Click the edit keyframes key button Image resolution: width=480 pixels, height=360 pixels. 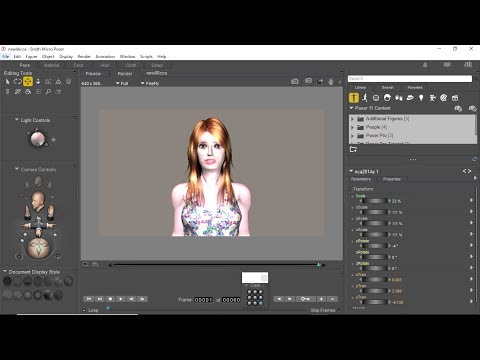point(305,299)
